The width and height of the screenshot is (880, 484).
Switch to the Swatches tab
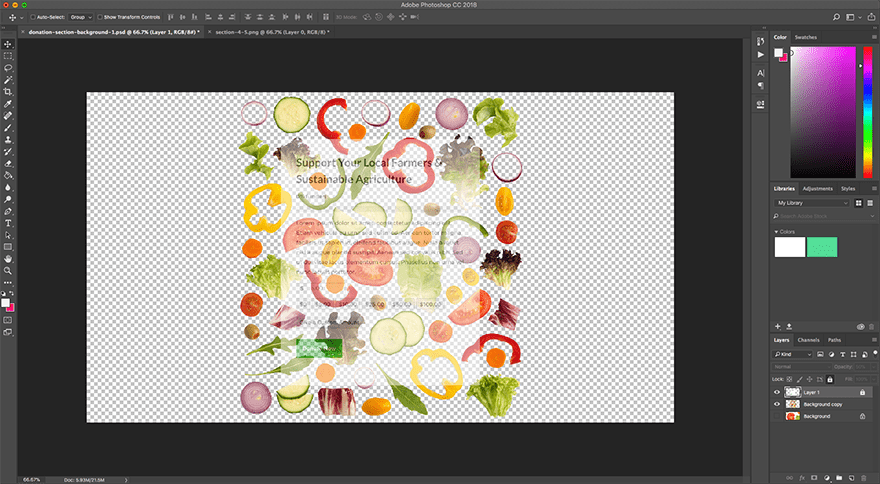pyautogui.click(x=806, y=37)
